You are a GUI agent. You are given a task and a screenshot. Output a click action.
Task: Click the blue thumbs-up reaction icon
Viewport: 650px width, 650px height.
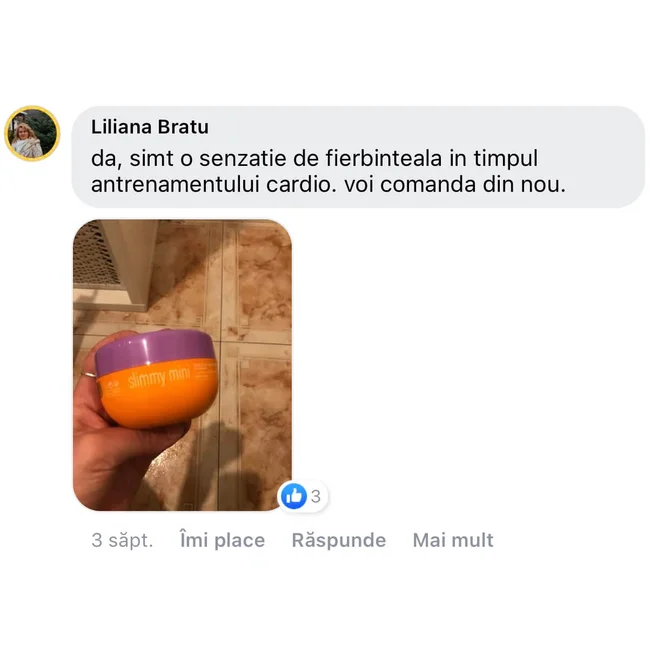click(293, 496)
